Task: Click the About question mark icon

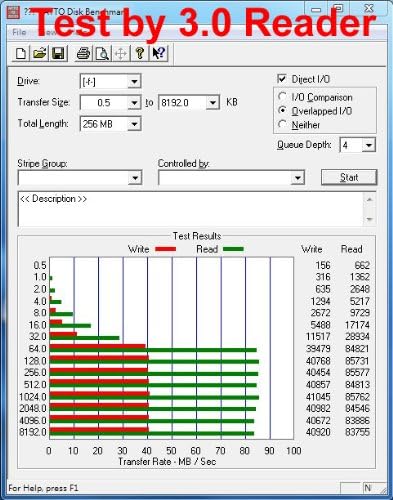Action: tap(140, 53)
